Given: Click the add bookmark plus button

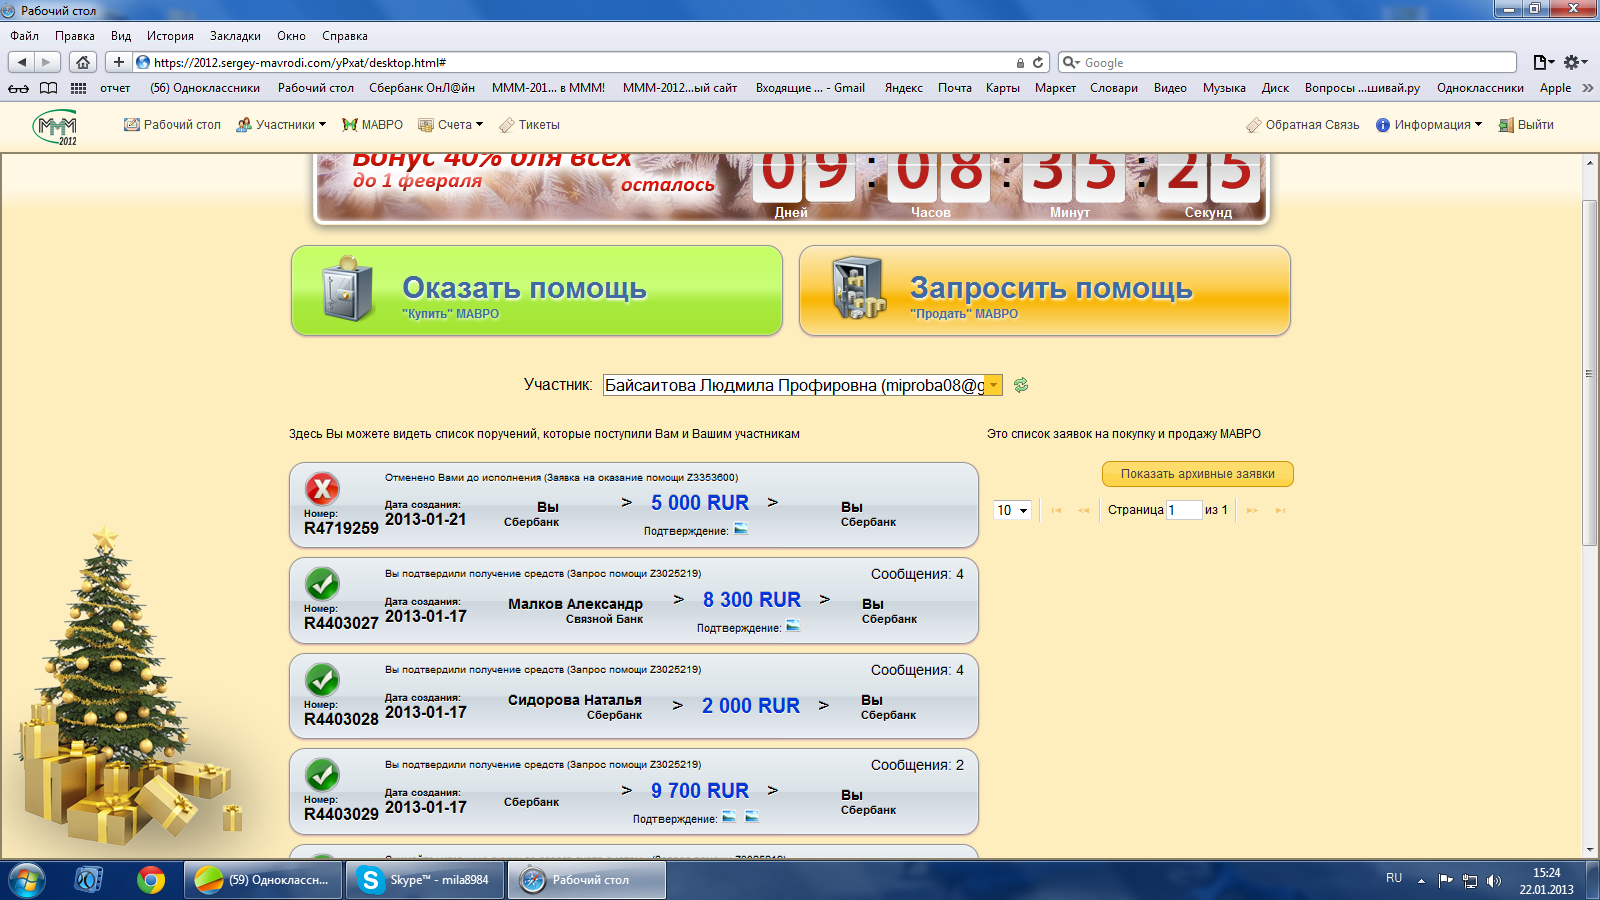Looking at the screenshot, I should click(x=118, y=62).
